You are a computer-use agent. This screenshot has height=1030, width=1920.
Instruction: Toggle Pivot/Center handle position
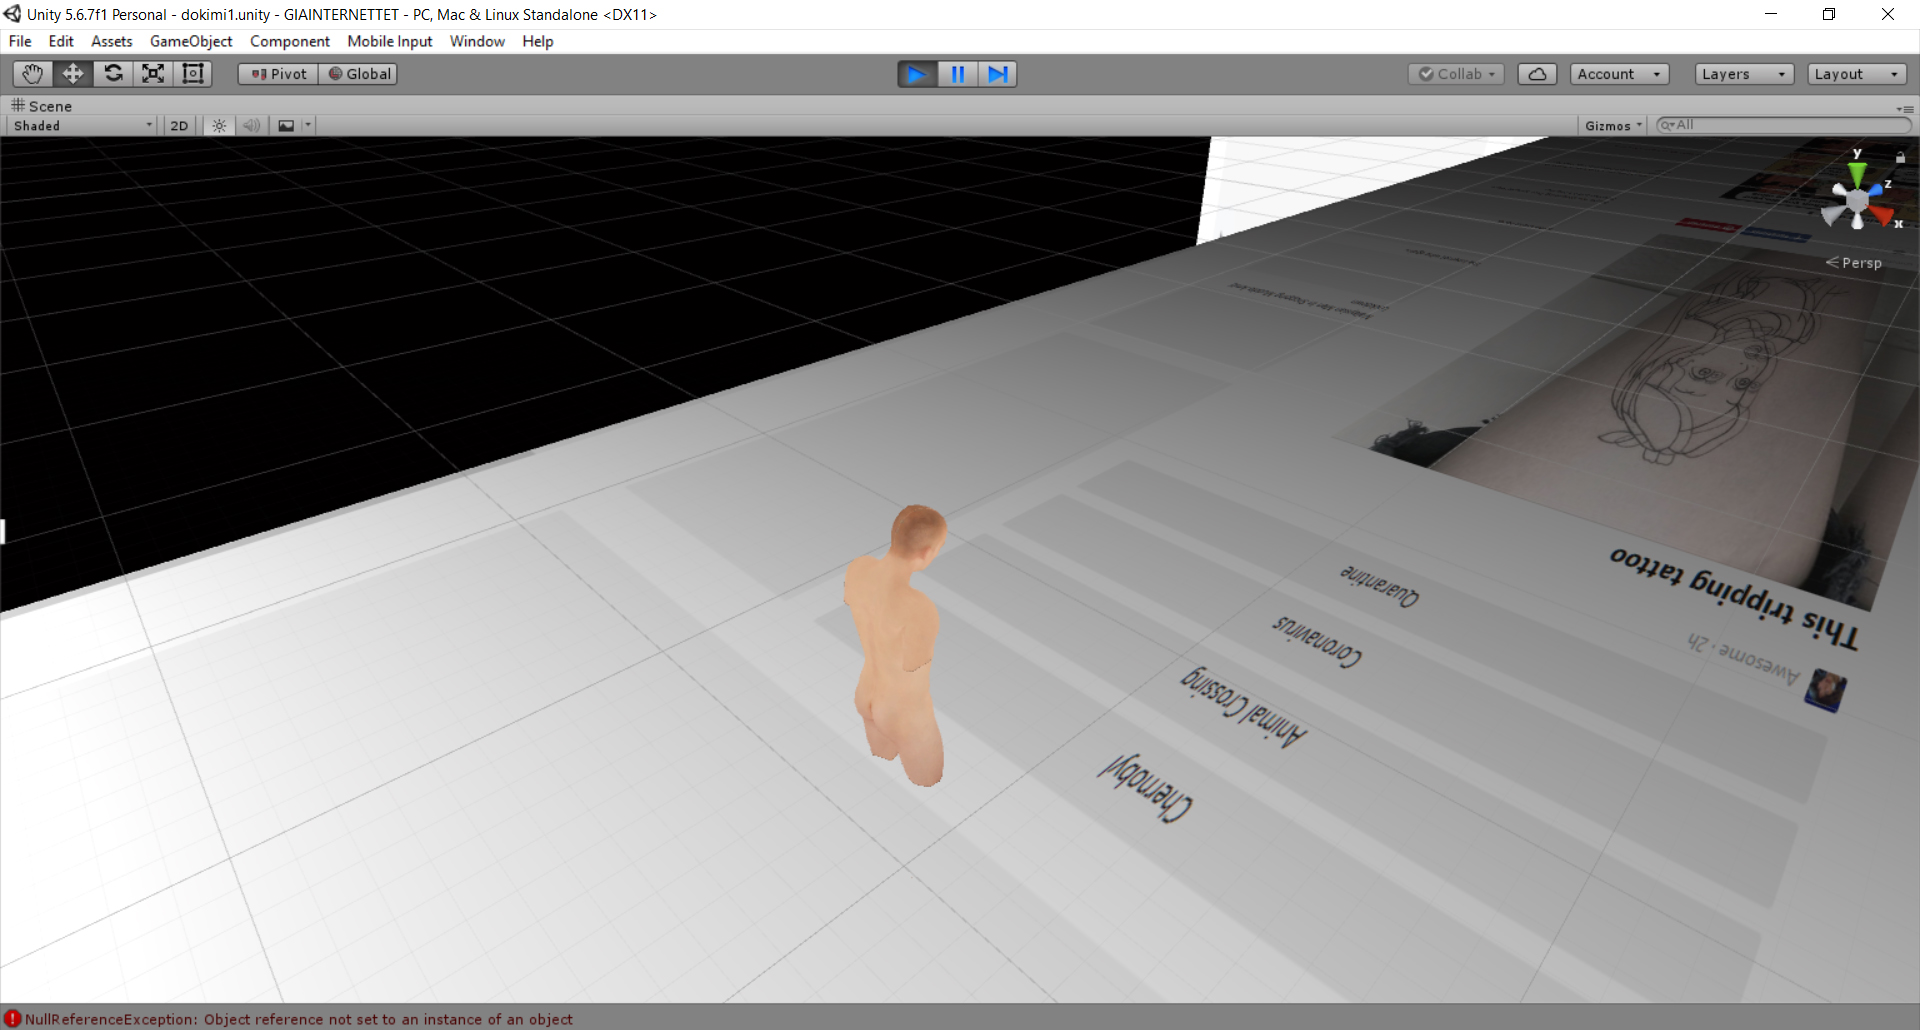(x=278, y=74)
